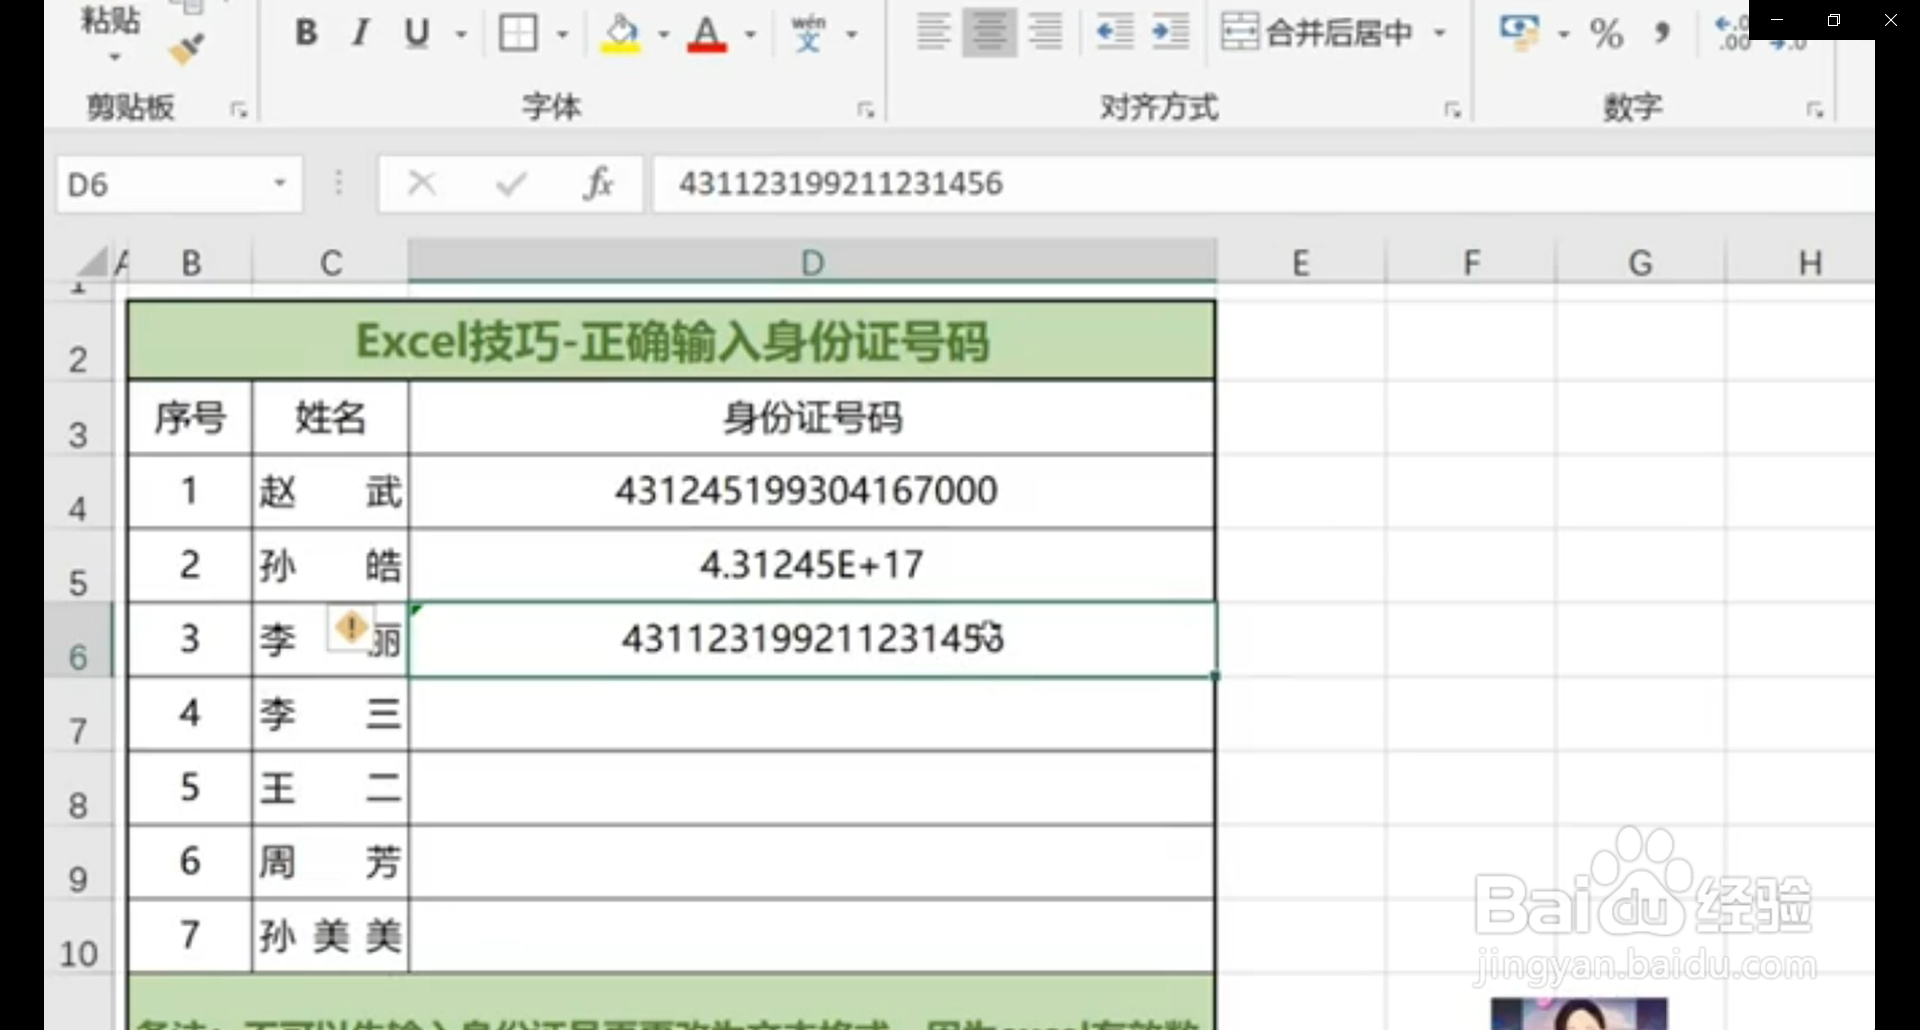
Task: Open phonetic guide dropdown arrow
Action: 852,34
